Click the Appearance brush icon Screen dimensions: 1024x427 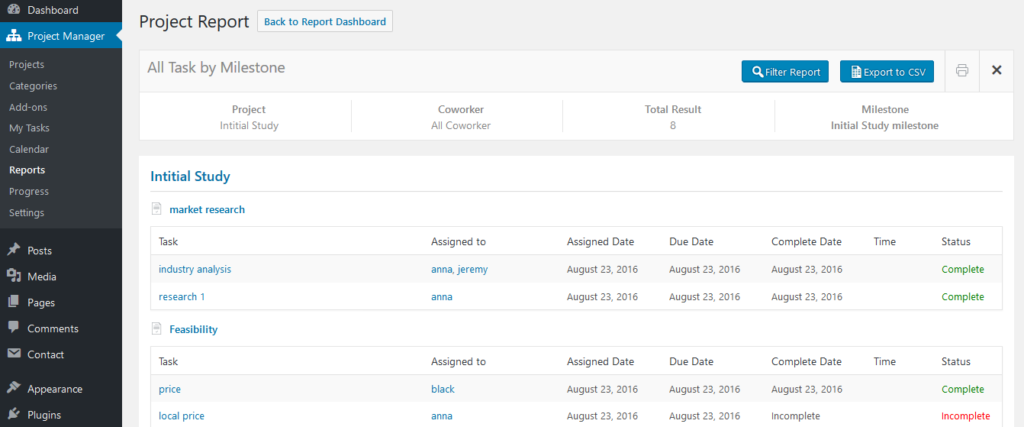point(13,388)
